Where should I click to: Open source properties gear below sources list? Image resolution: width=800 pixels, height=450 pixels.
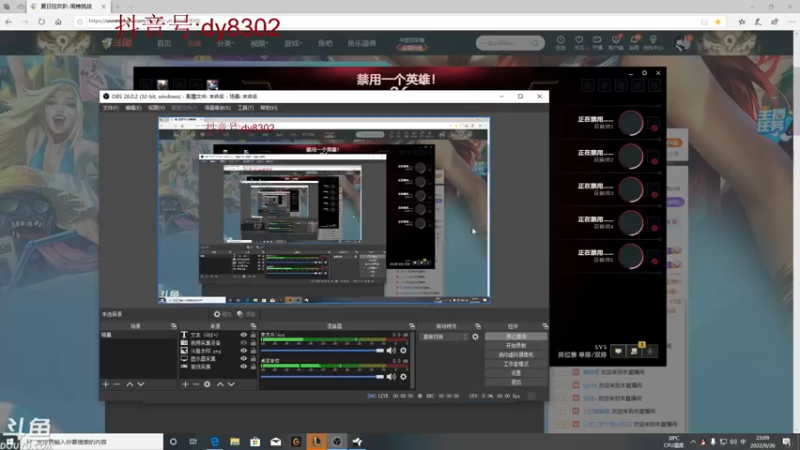pos(207,384)
